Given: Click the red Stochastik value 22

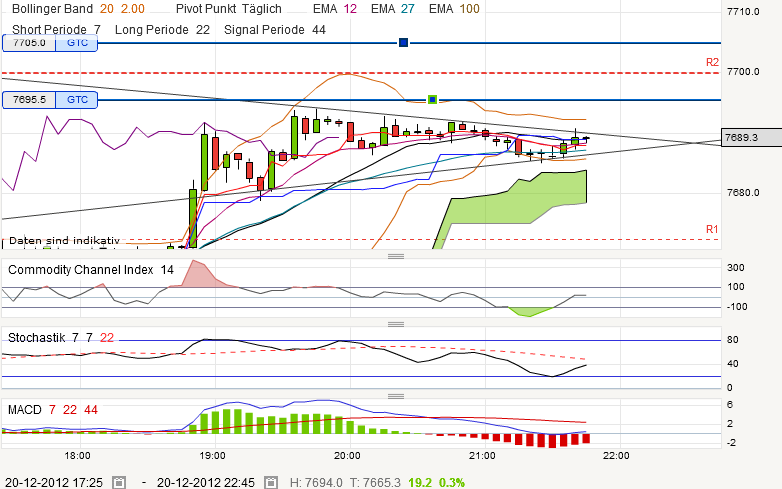Looking at the screenshot, I should coord(107,338).
